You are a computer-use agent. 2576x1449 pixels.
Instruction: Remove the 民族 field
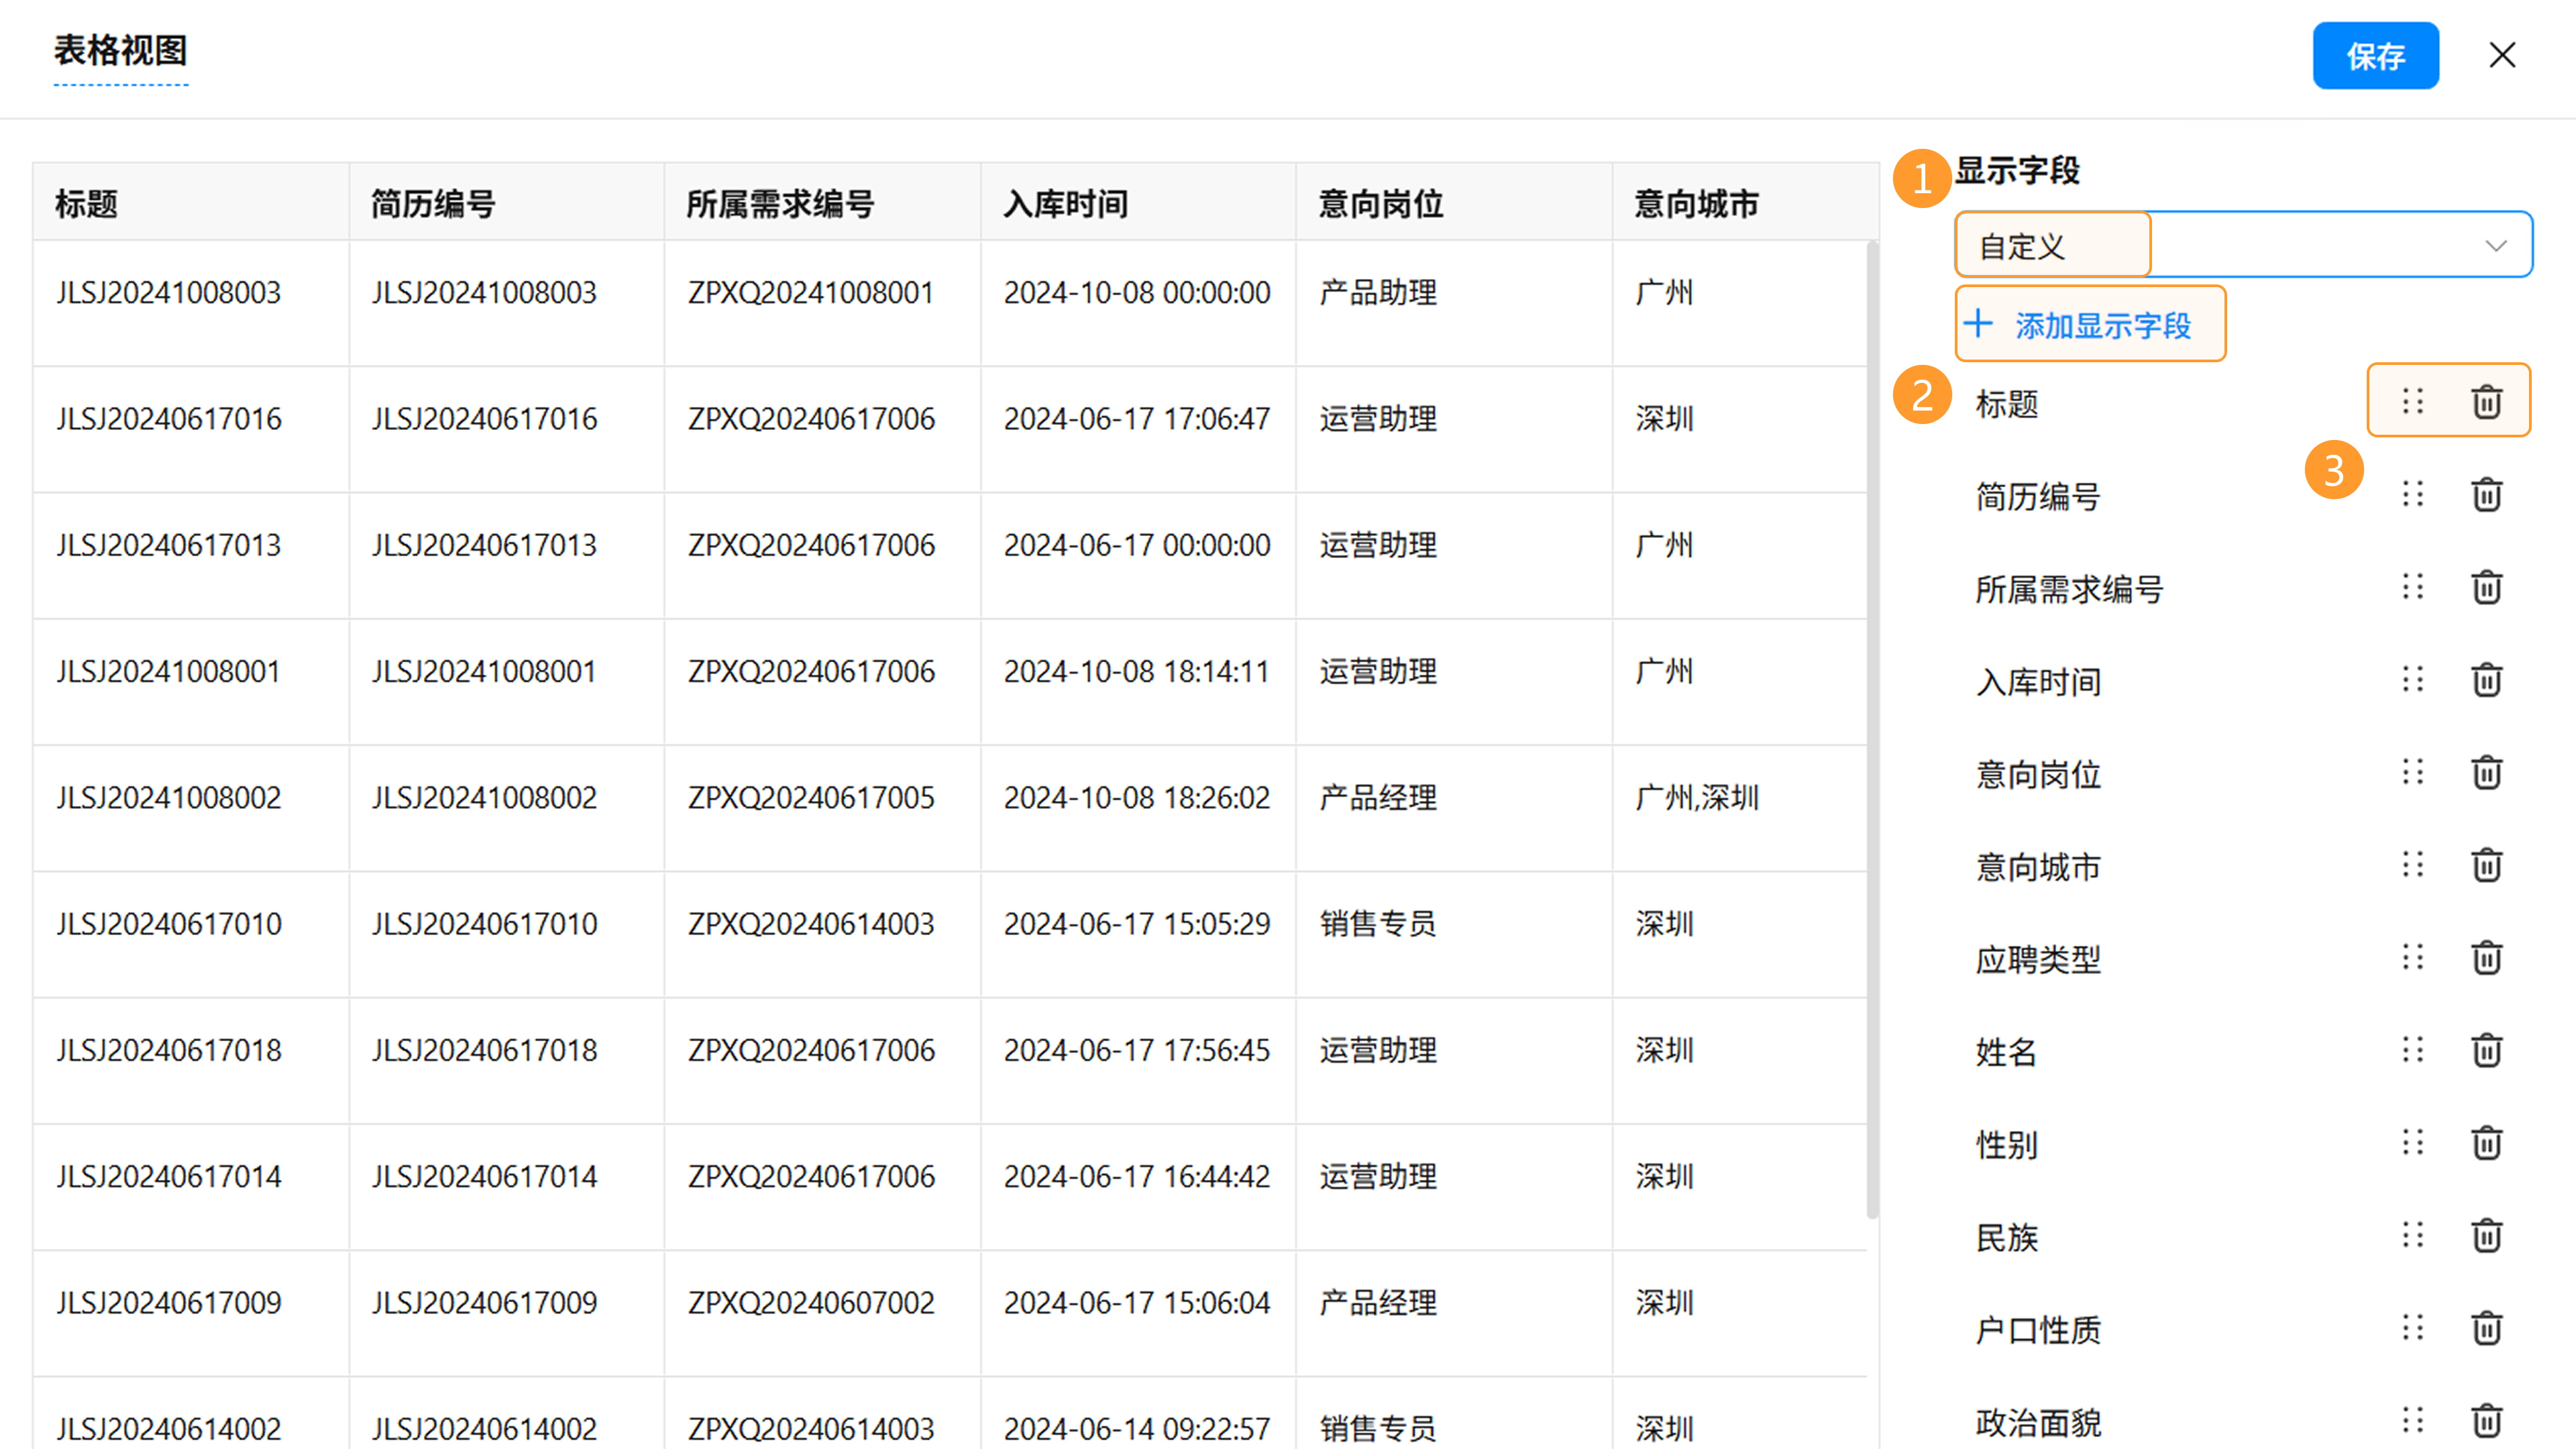[x=2486, y=1235]
